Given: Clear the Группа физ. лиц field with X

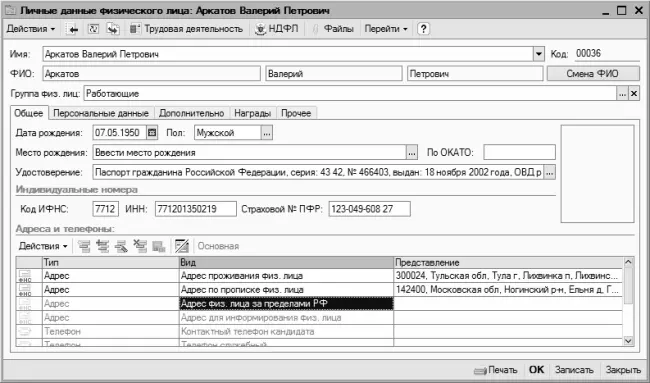Looking at the screenshot, I should click(x=634, y=94).
